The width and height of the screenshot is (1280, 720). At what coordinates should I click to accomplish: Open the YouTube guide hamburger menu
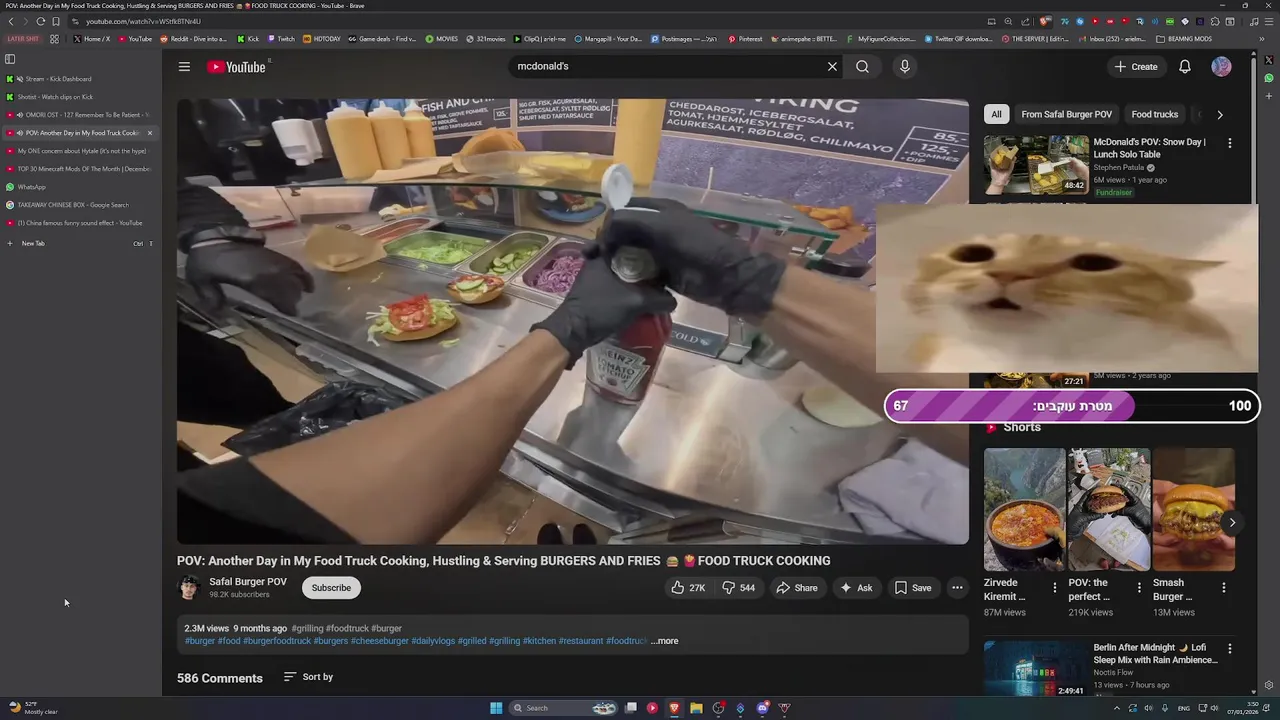point(184,66)
